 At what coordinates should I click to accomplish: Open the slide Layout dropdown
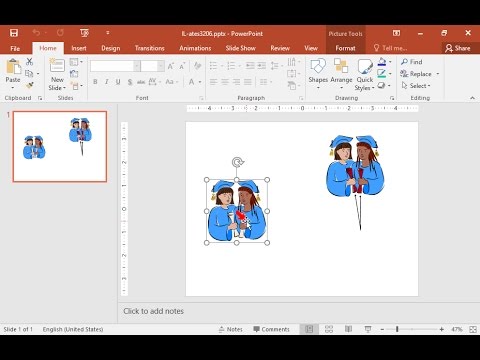[x=76, y=62]
